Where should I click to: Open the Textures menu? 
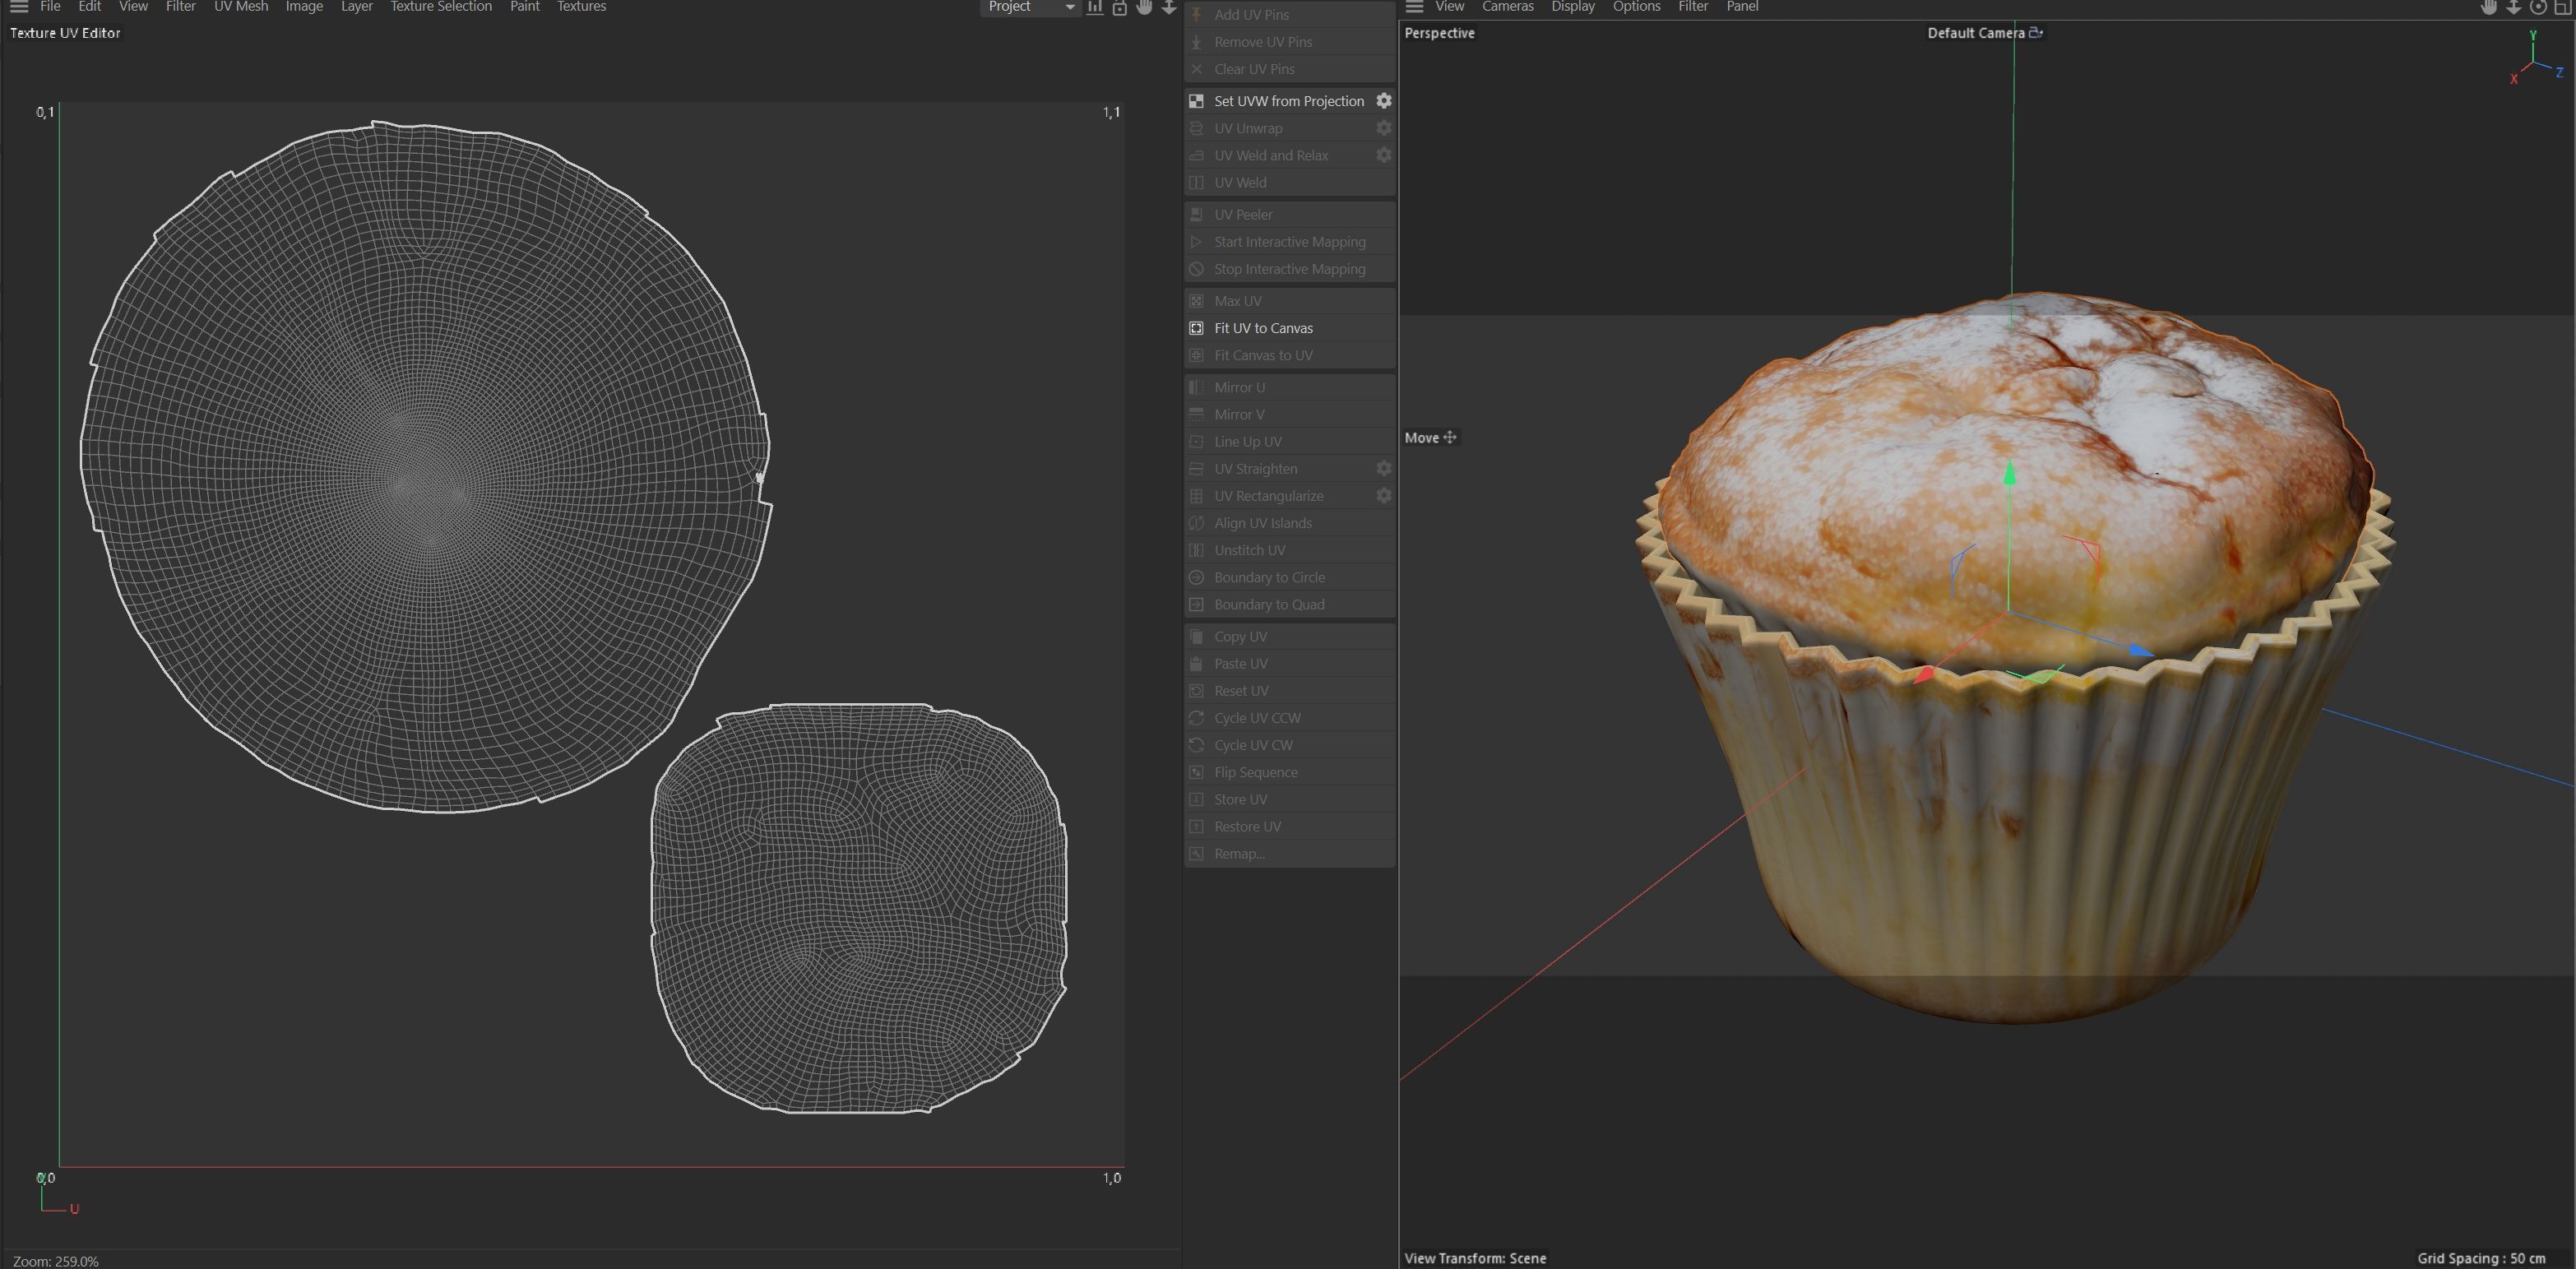click(582, 6)
